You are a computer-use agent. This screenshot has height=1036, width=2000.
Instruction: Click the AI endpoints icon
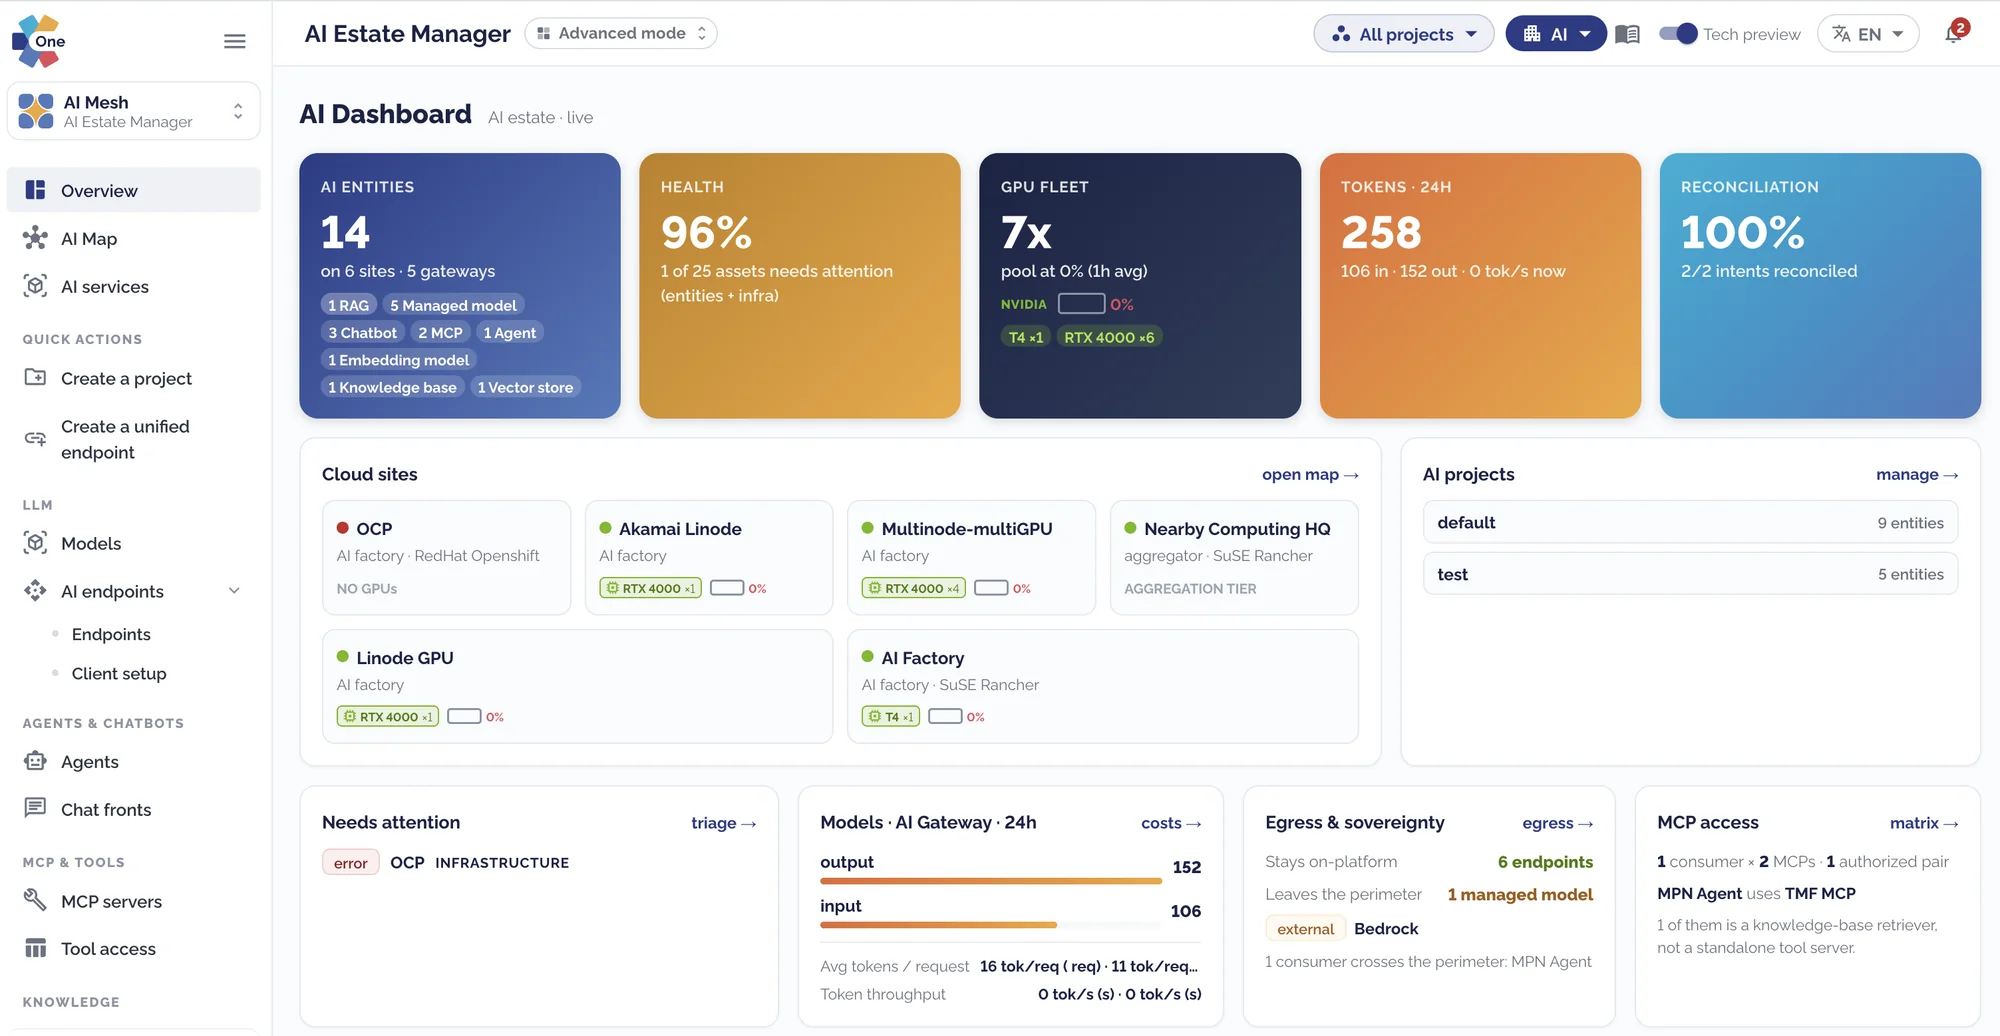(x=36, y=591)
